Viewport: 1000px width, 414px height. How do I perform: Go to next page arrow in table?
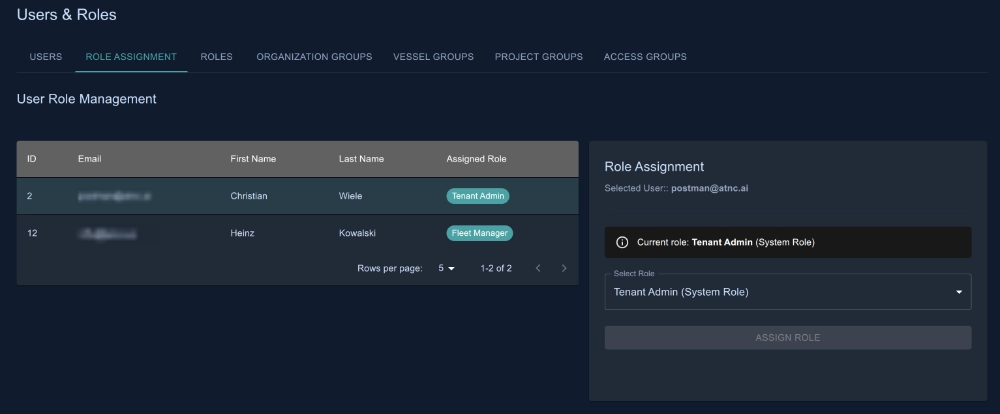(564, 268)
